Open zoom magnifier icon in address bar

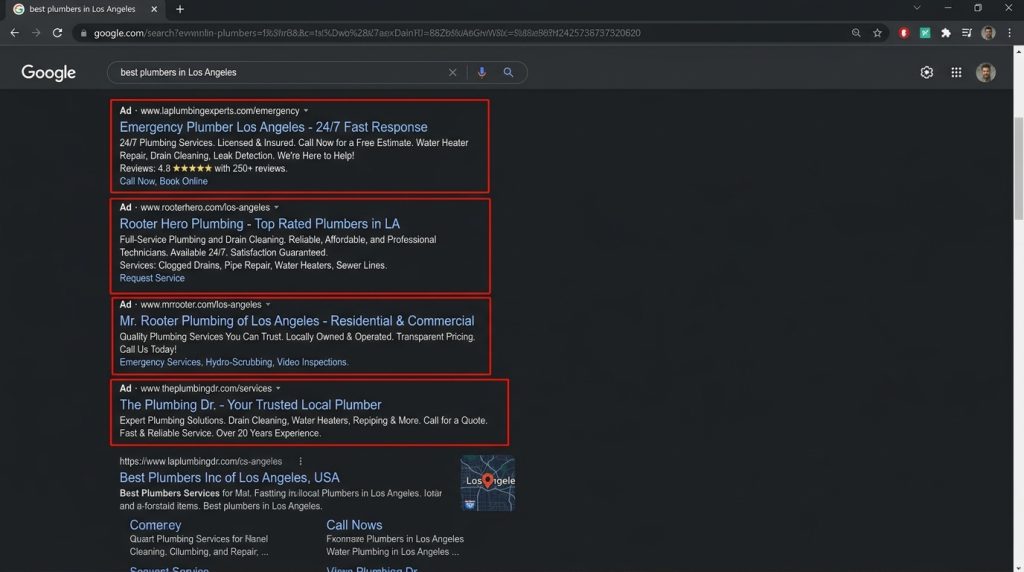856,33
